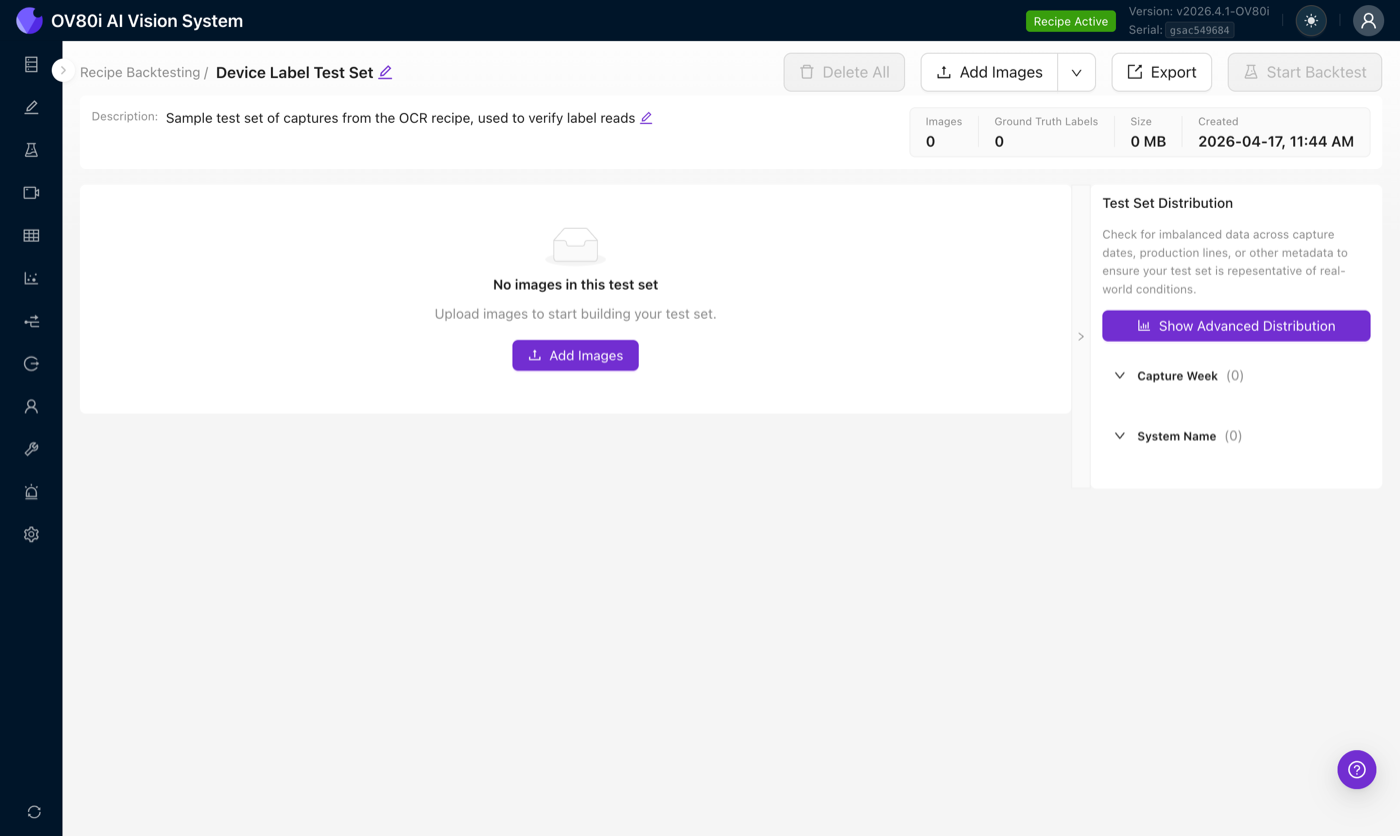1400x836 pixels.
Task: Open the analytics chart panel in the sidebar
Action: 31,277
